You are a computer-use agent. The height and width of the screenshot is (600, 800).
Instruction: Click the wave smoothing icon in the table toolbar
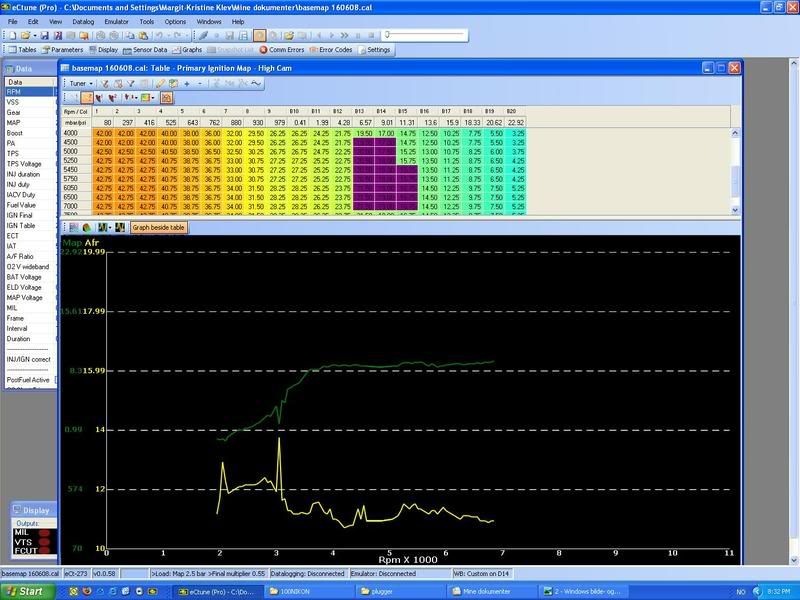pos(256,83)
